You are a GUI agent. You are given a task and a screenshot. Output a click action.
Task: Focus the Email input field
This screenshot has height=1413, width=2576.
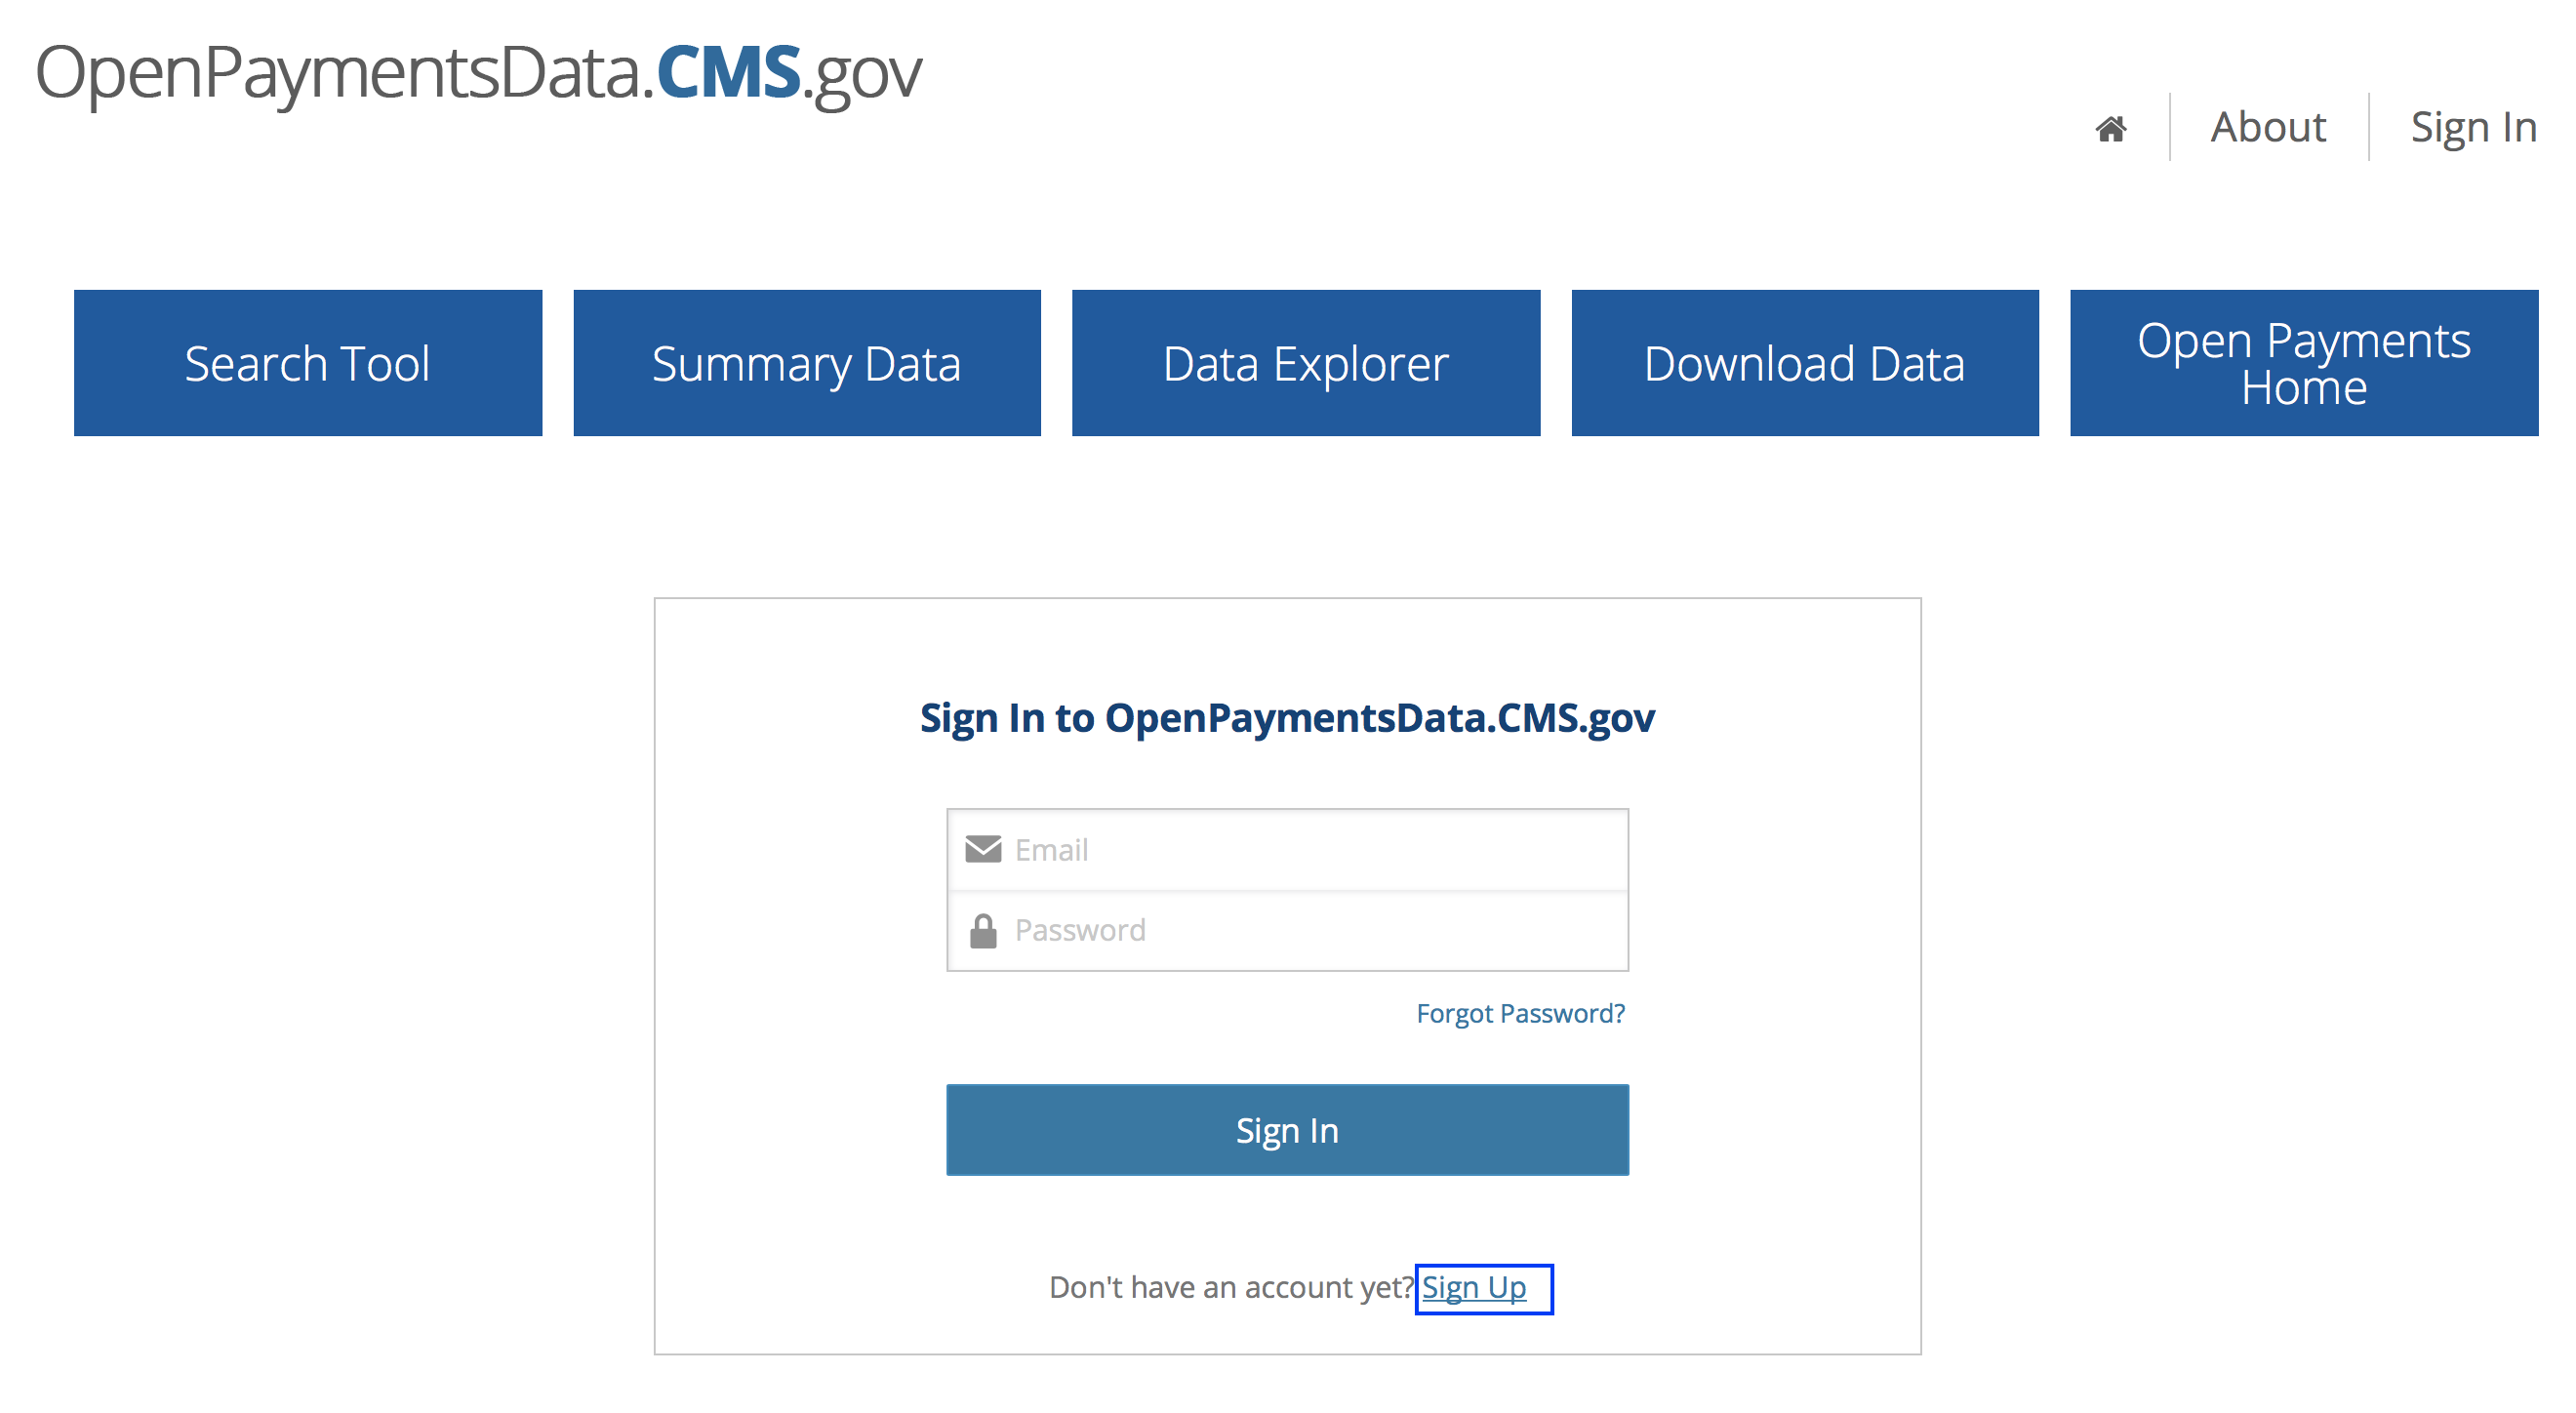(x=1288, y=849)
